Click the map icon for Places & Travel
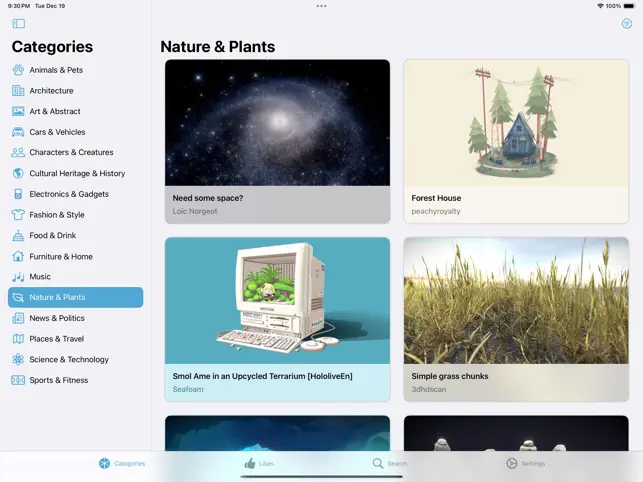Screen dimensions: 643x482 (x=18, y=339)
